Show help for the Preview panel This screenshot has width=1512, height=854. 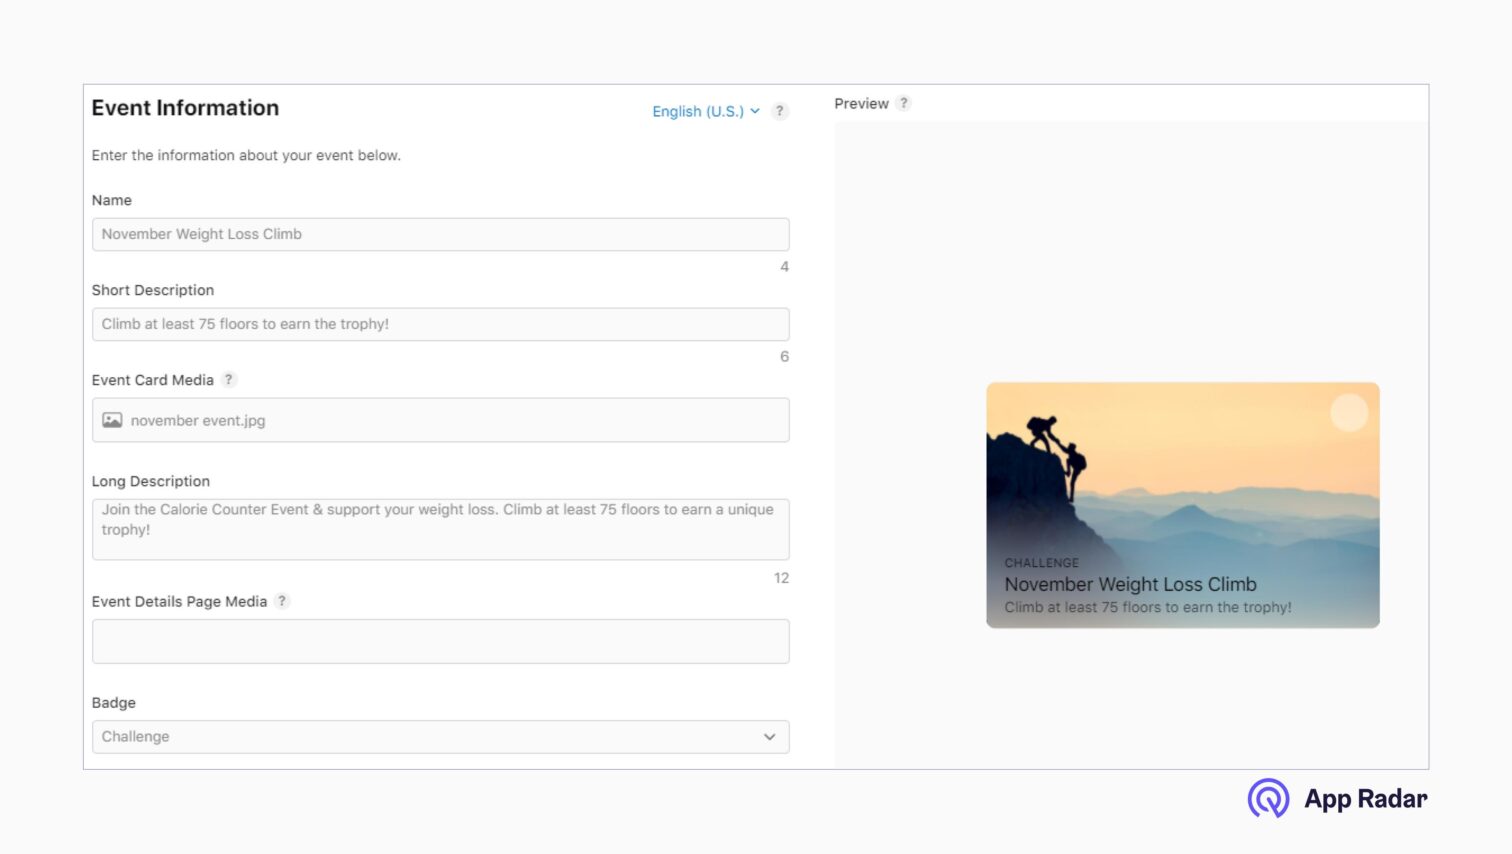pyautogui.click(x=904, y=102)
